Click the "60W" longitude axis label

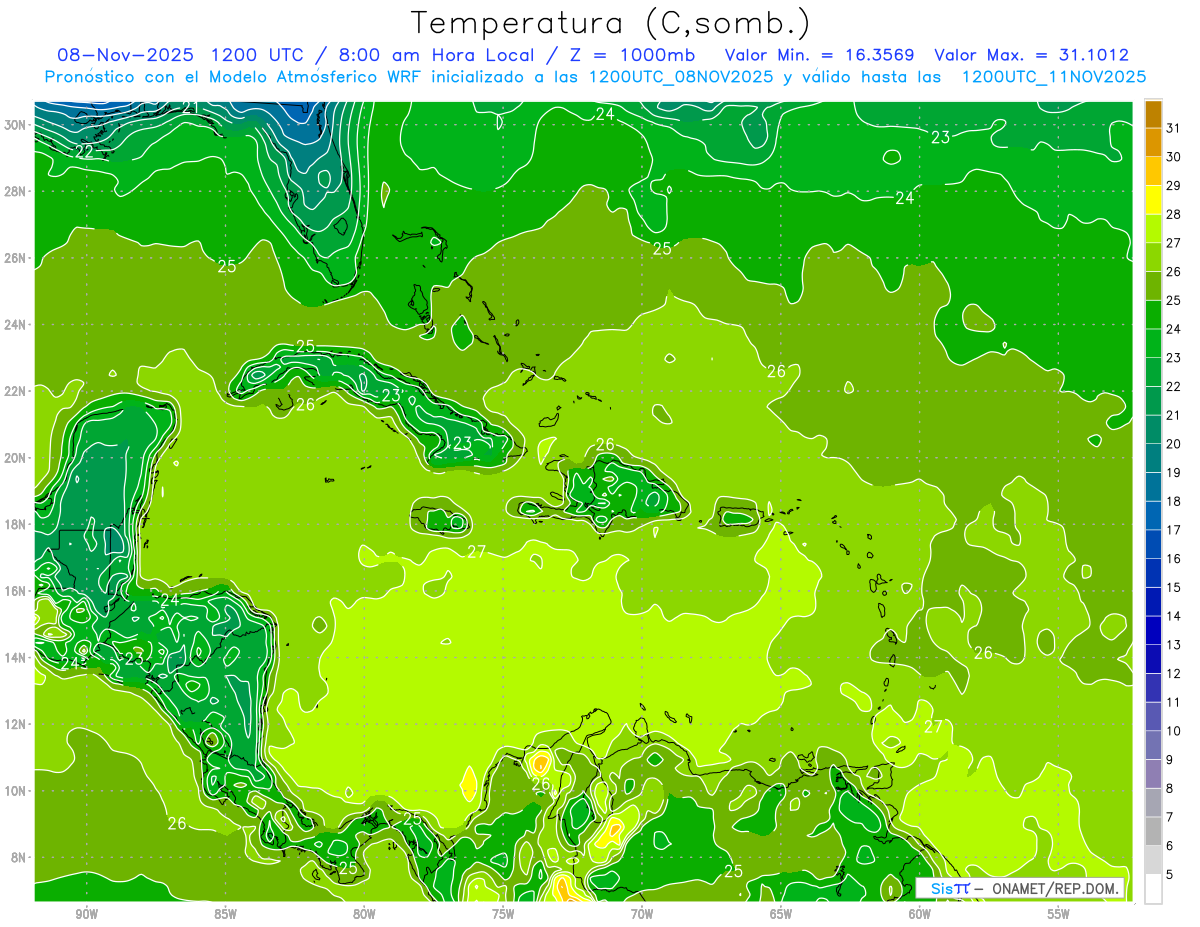pos(920,914)
